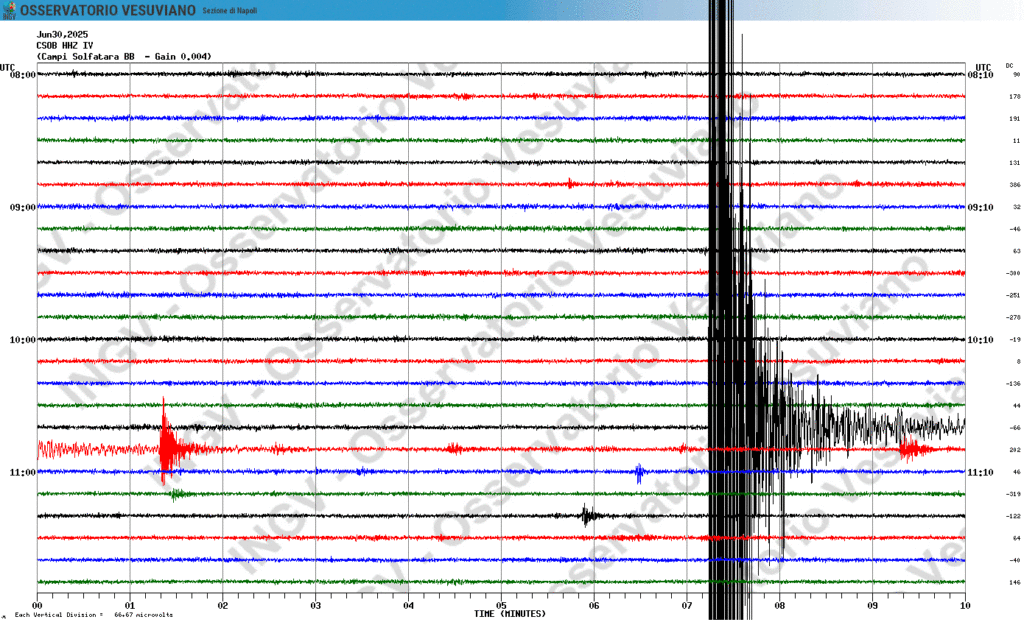Click the OSSERVATORIO VESUVIANO title
Screen dimensions: 1024x625
pos(108,10)
